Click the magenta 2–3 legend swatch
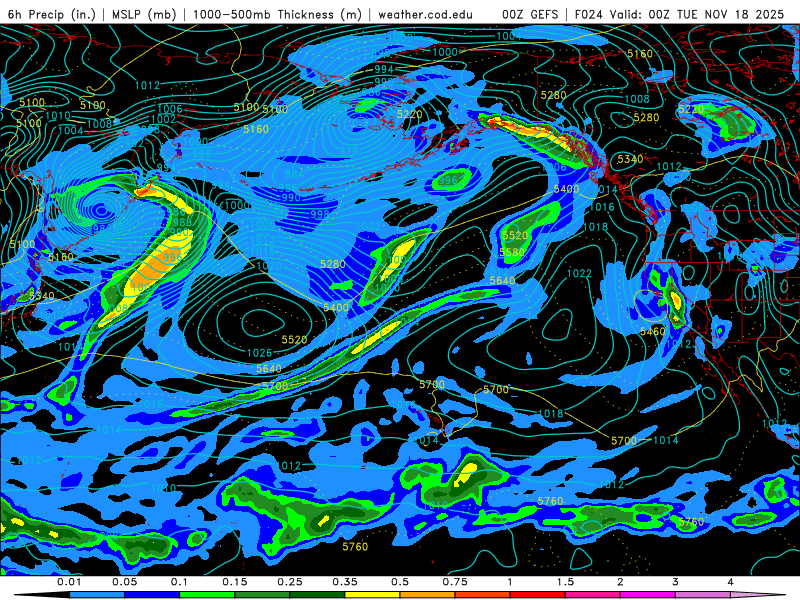 pyautogui.click(x=648, y=595)
